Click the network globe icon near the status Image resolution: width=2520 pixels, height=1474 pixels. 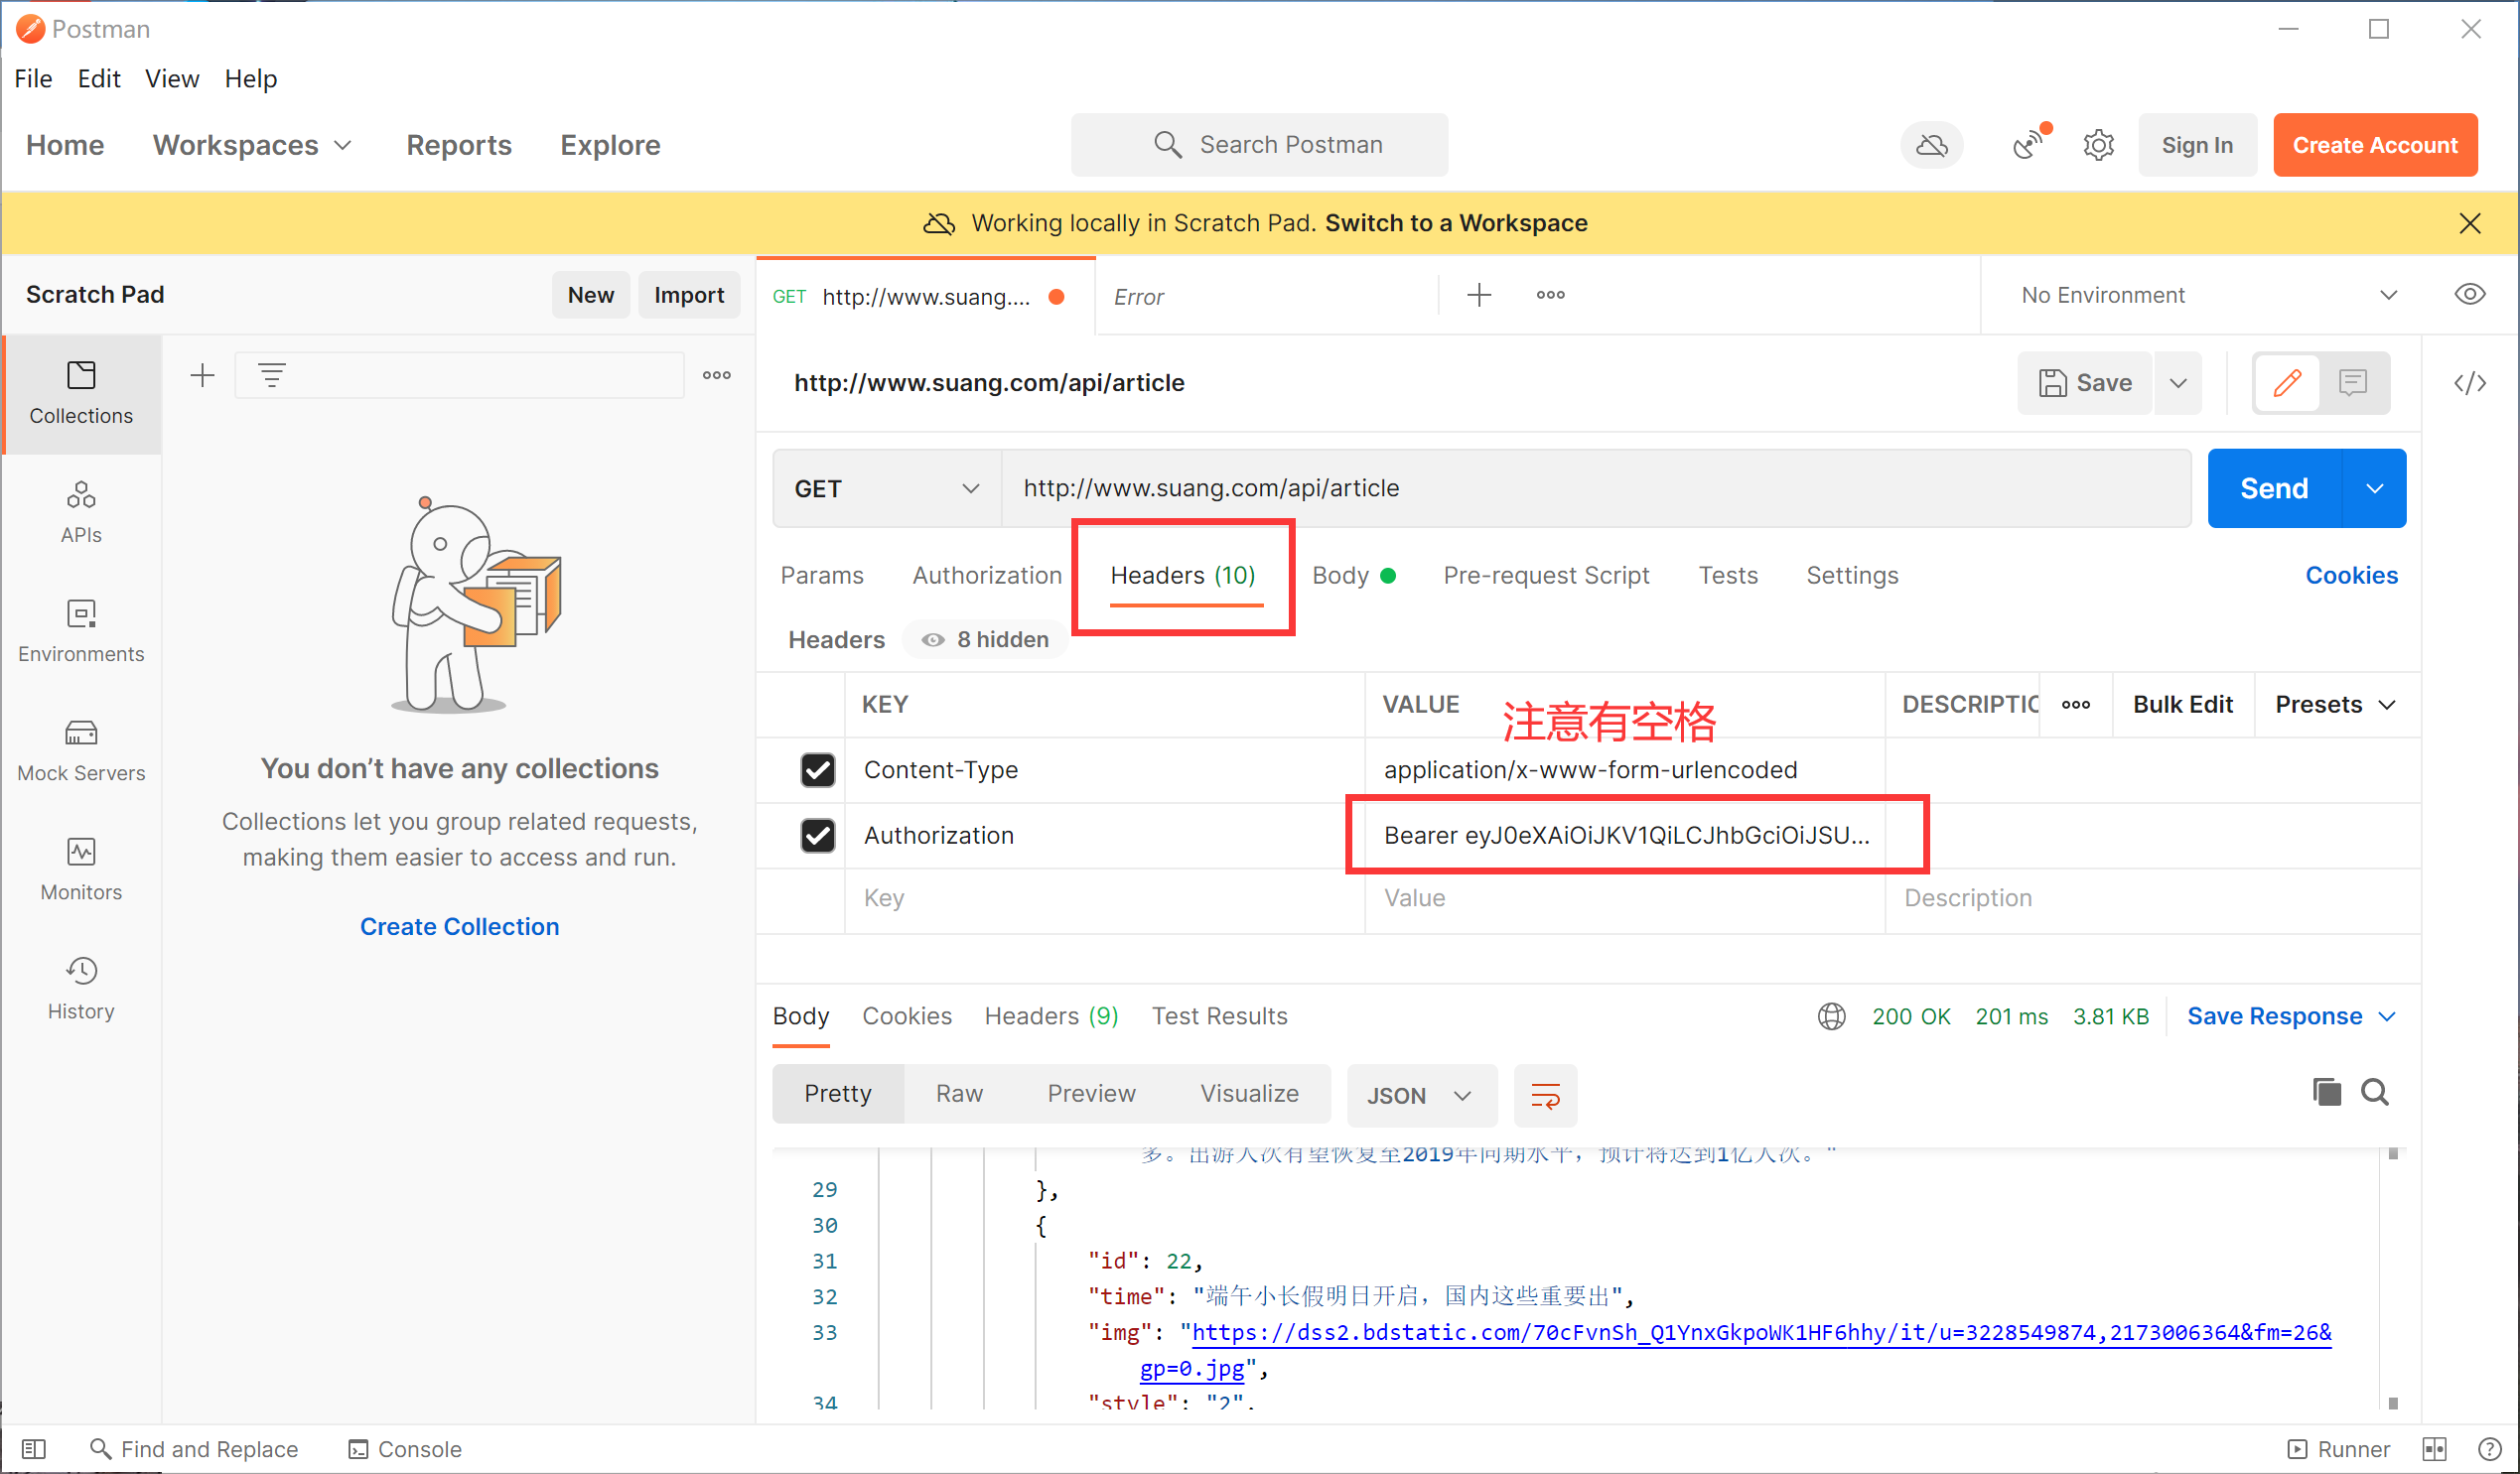click(1831, 1016)
